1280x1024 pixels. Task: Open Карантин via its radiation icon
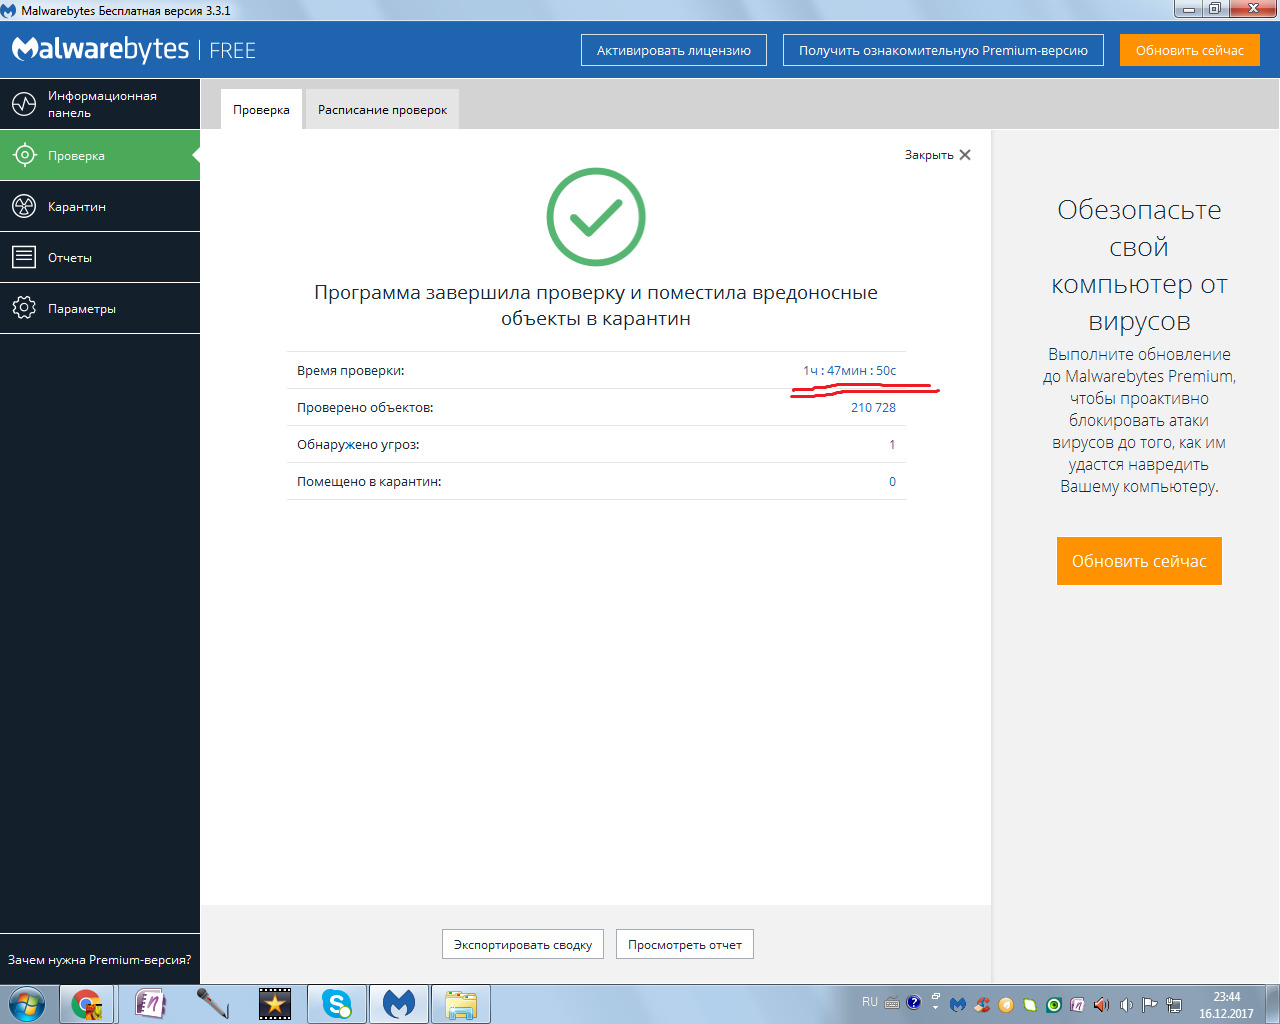(24, 206)
